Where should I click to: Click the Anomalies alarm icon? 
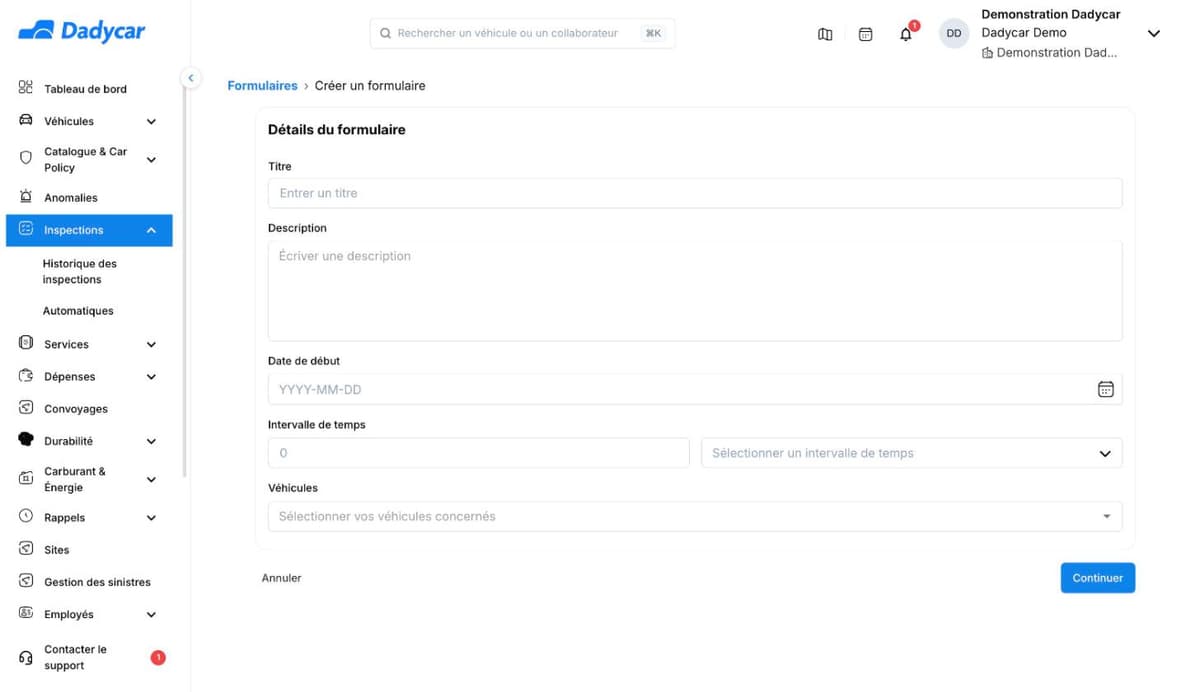coord(26,197)
